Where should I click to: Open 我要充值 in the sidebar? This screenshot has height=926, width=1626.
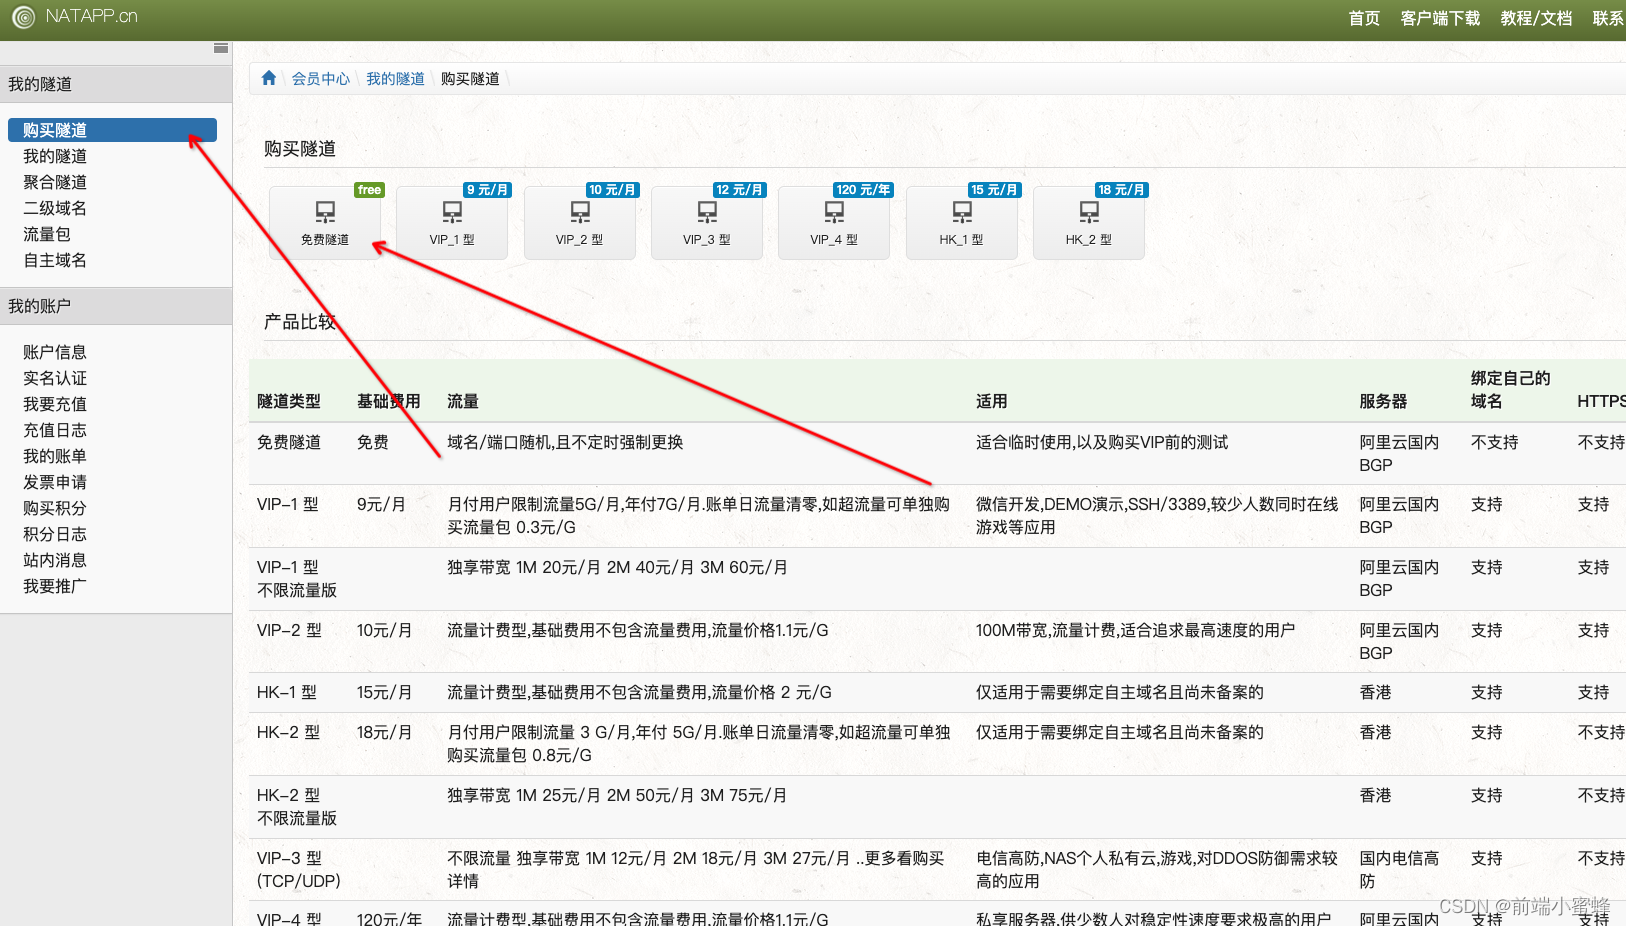tap(55, 404)
